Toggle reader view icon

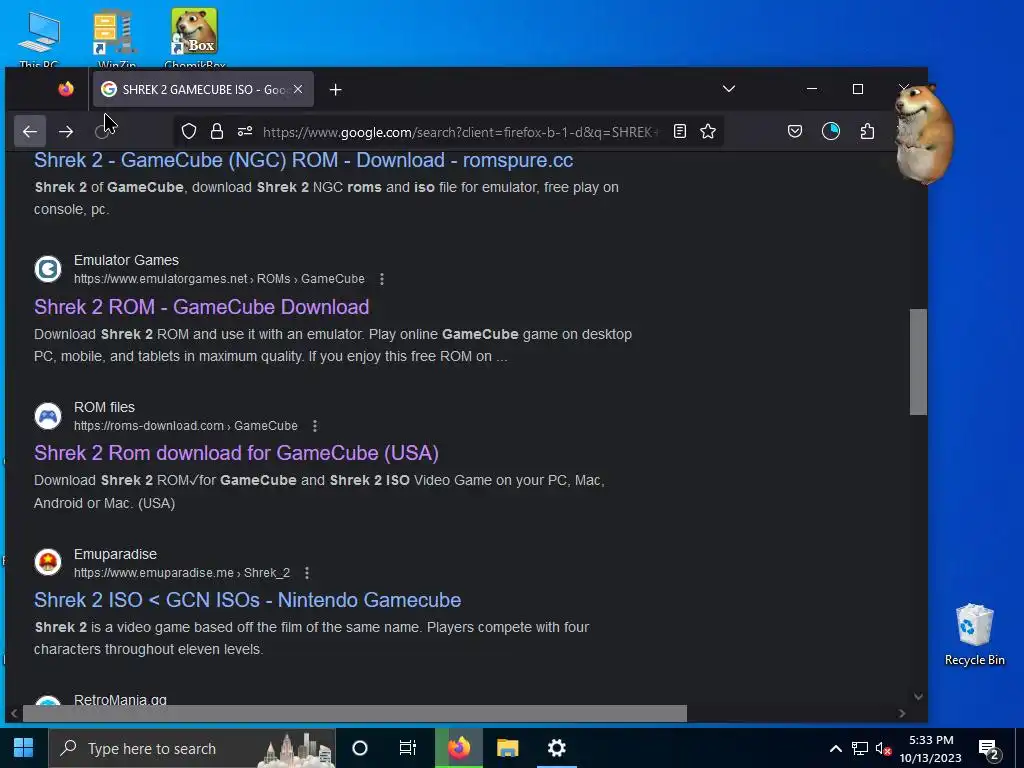[680, 132]
